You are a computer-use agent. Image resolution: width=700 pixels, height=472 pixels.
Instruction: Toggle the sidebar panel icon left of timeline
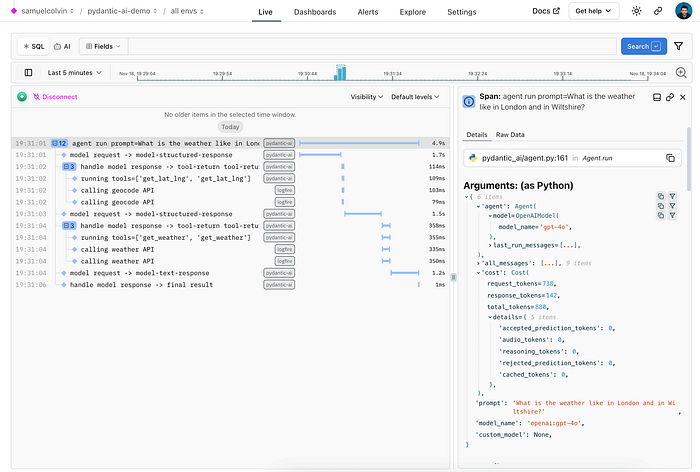28,73
